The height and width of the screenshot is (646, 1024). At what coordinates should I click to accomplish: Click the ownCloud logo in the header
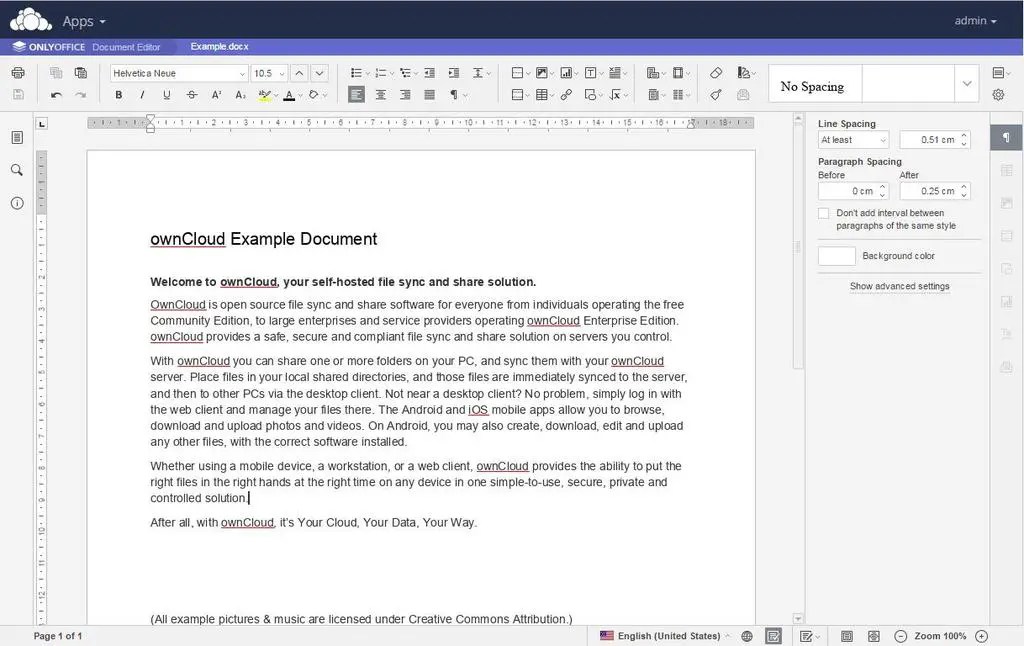point(30,20)
